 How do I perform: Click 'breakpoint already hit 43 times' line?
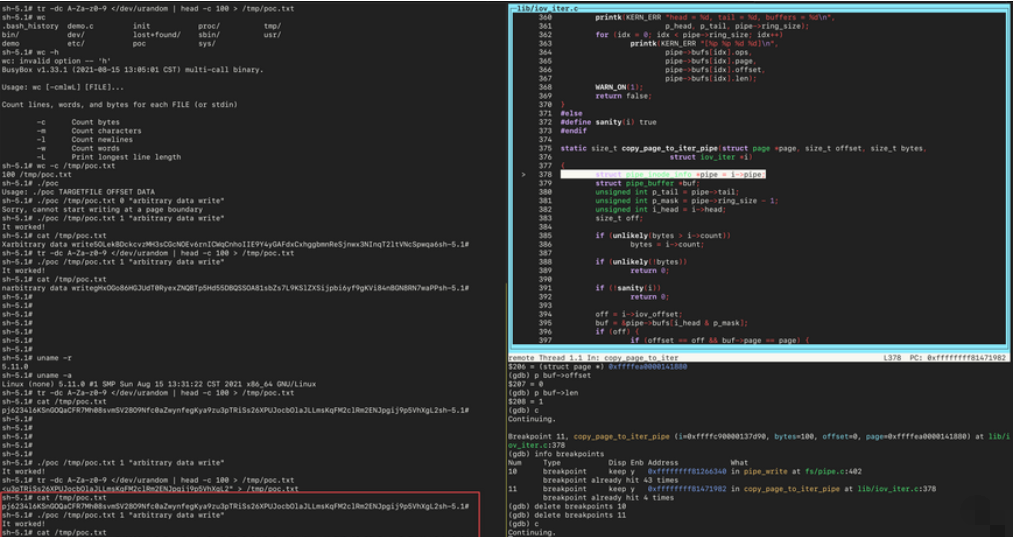coord(611,480)
